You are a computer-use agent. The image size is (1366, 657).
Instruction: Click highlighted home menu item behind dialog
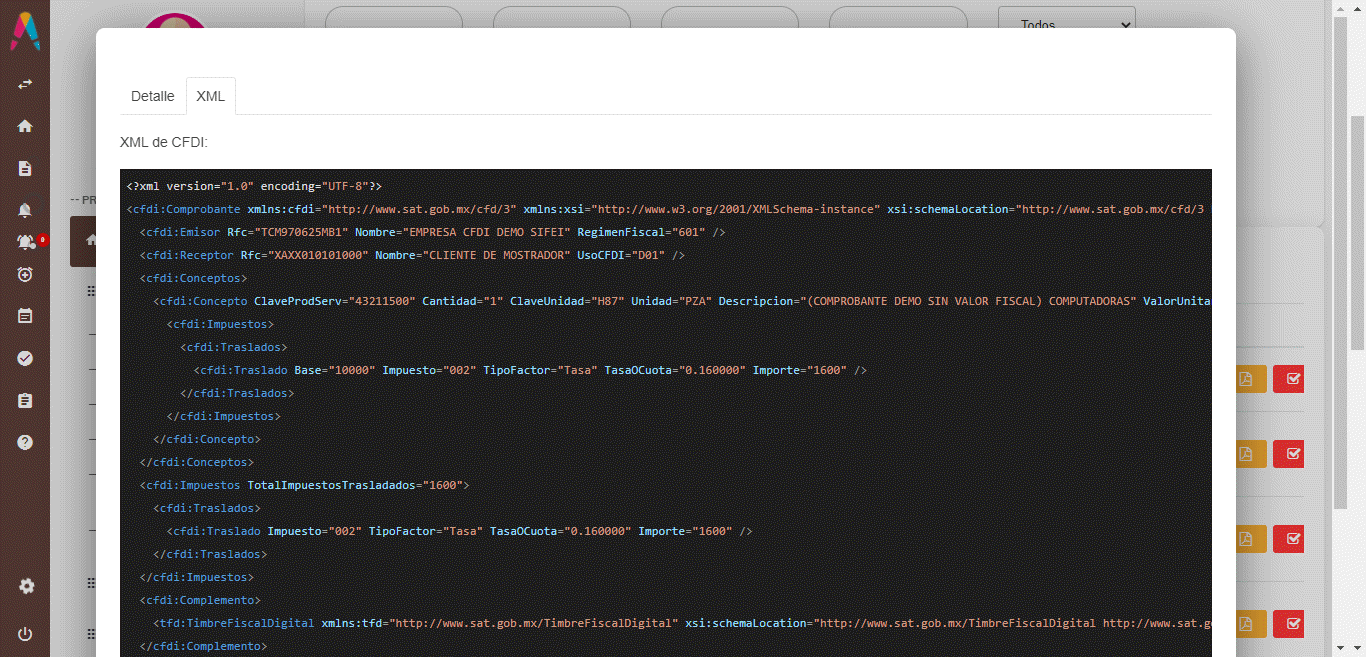point(83,241)
